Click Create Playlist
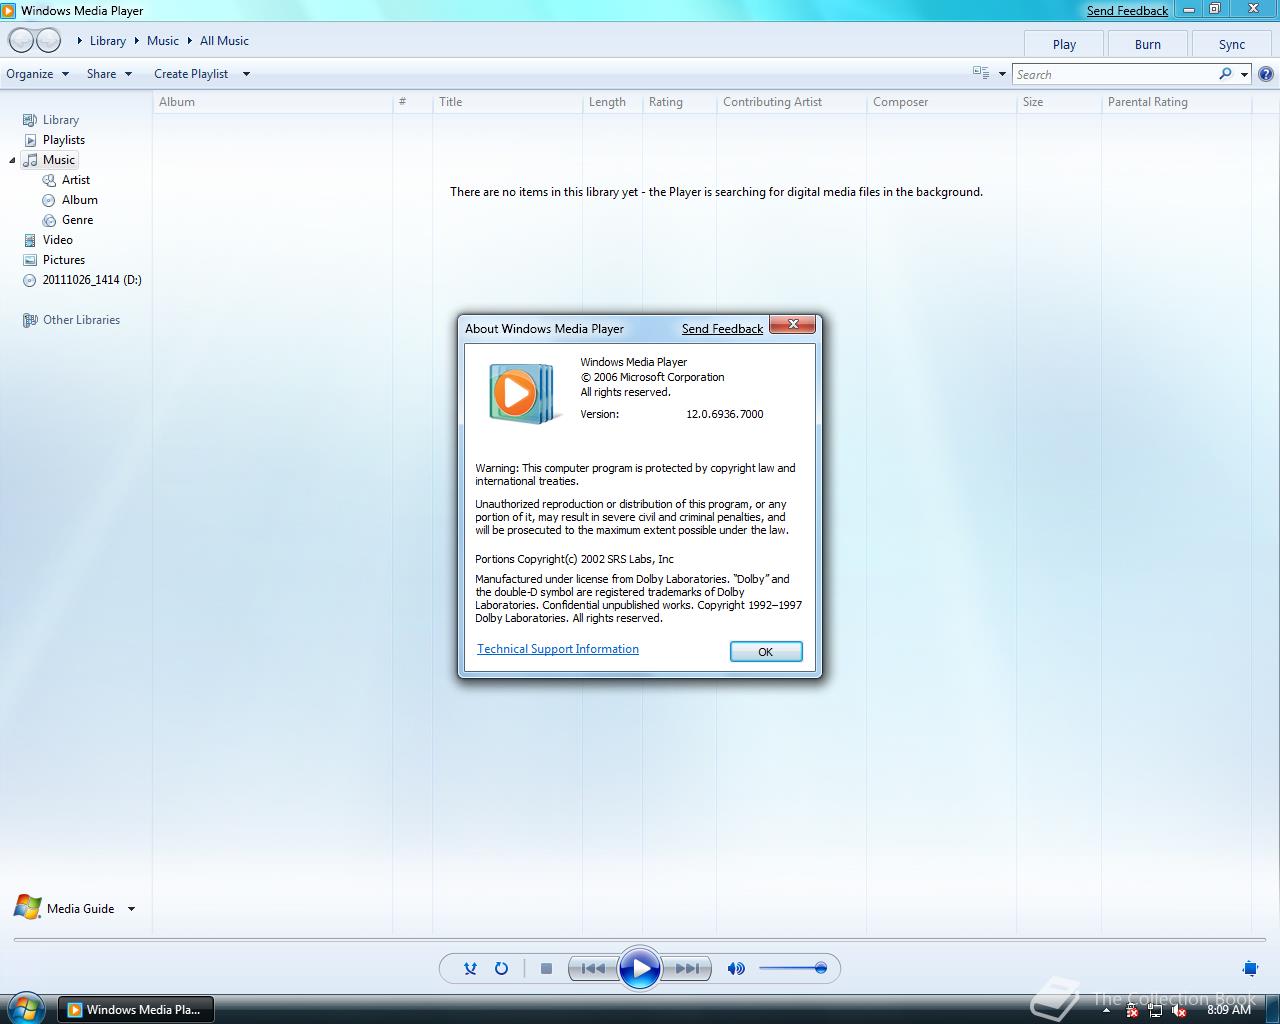Screen dimensions: 1280x1024 [191, 74]
